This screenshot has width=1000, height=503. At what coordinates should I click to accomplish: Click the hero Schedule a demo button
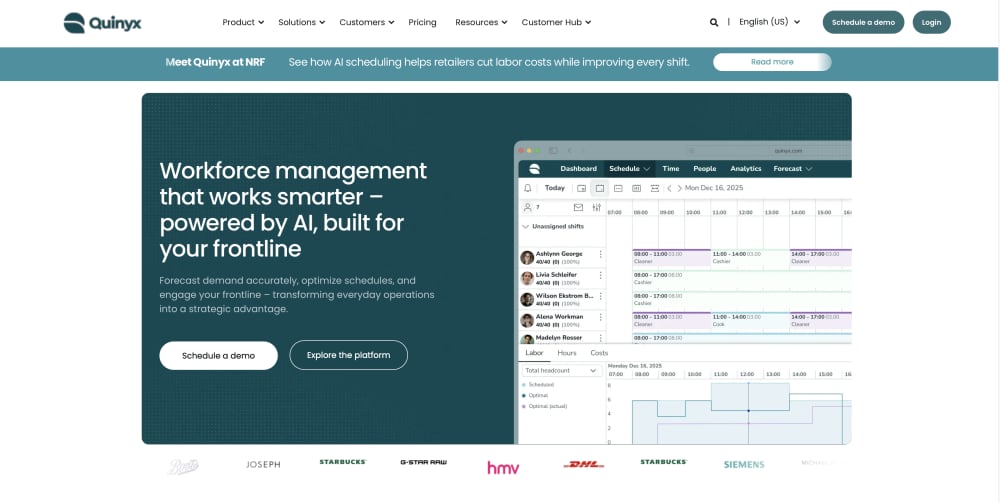(x=219, y=356)
